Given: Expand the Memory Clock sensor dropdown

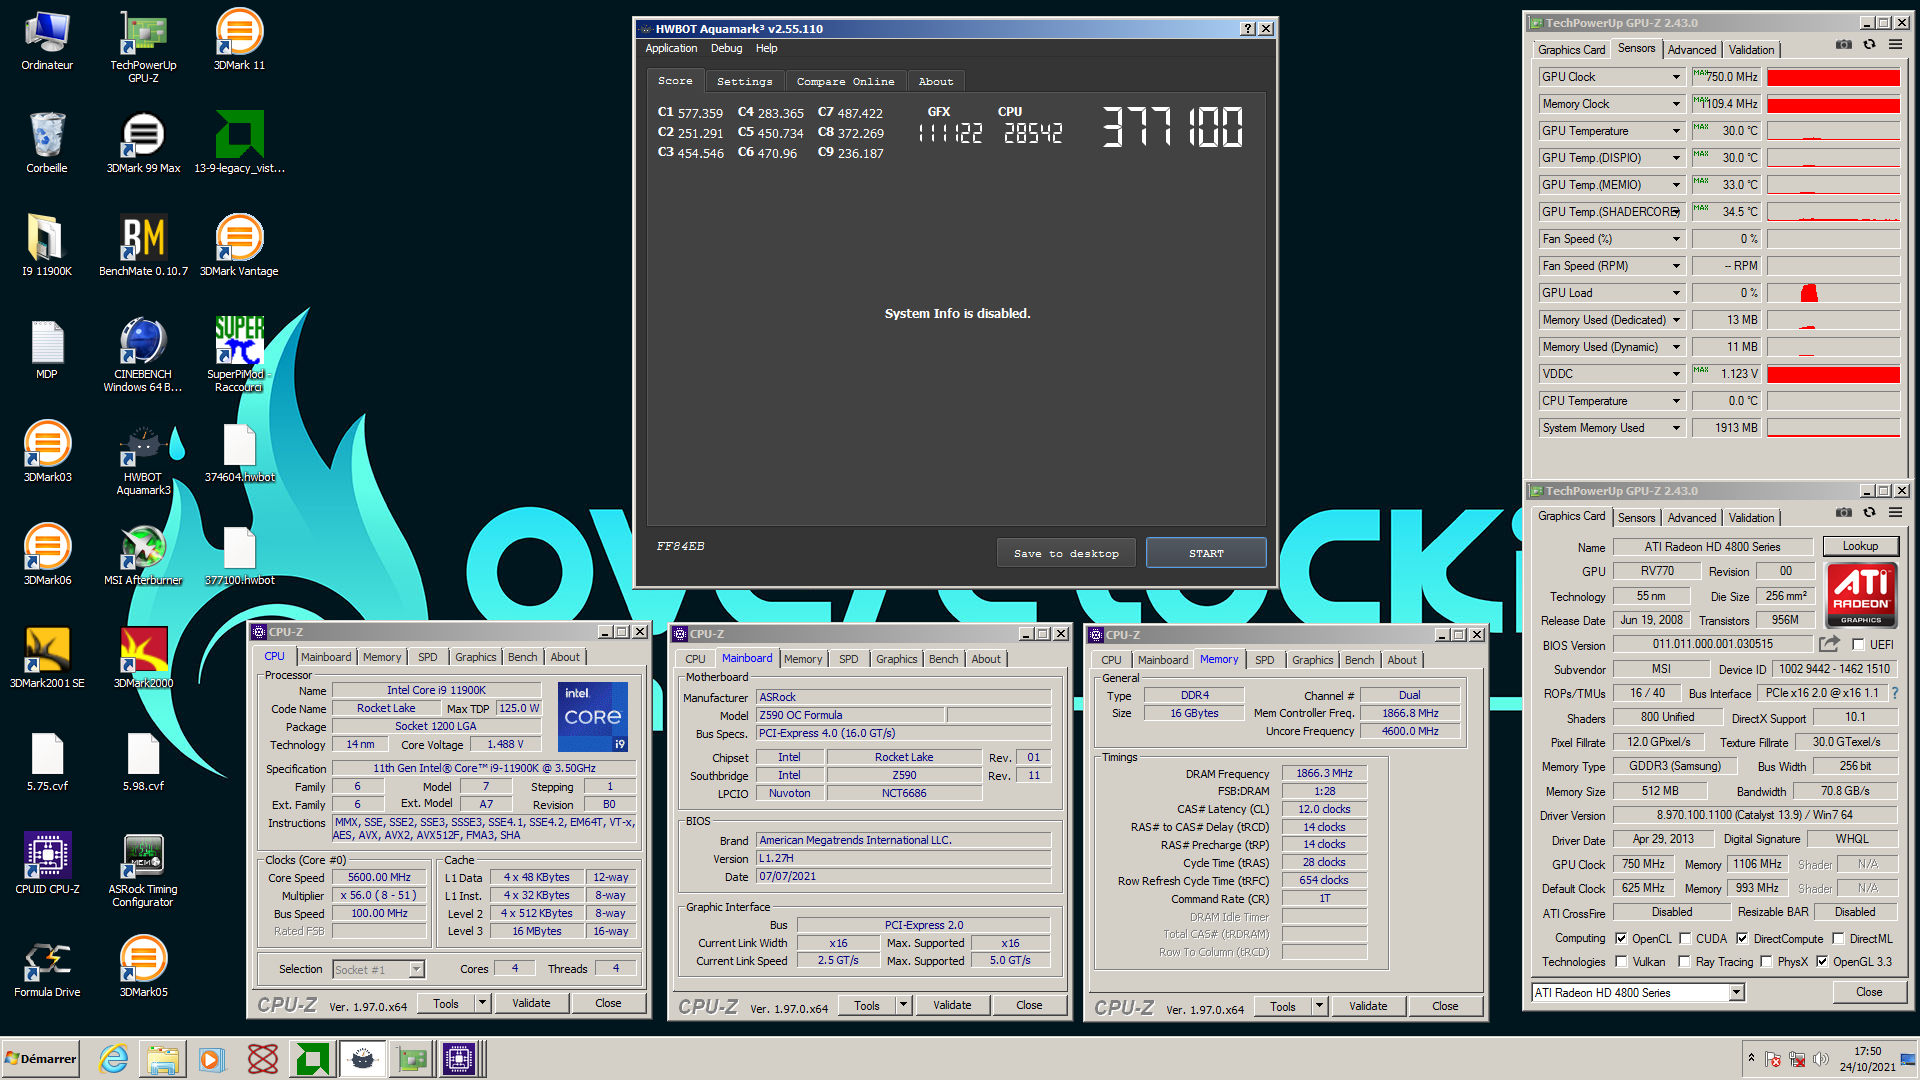Looking at the screenshot, I should (x=1676, y=104).
